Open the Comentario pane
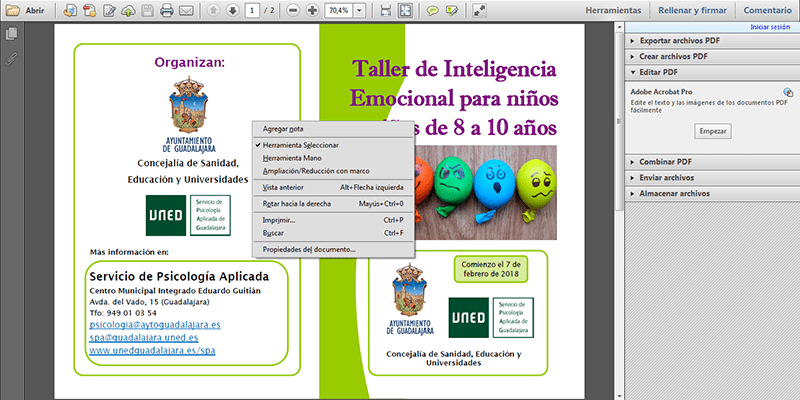Viewport: 800px width, 400px height. (767, 10)
